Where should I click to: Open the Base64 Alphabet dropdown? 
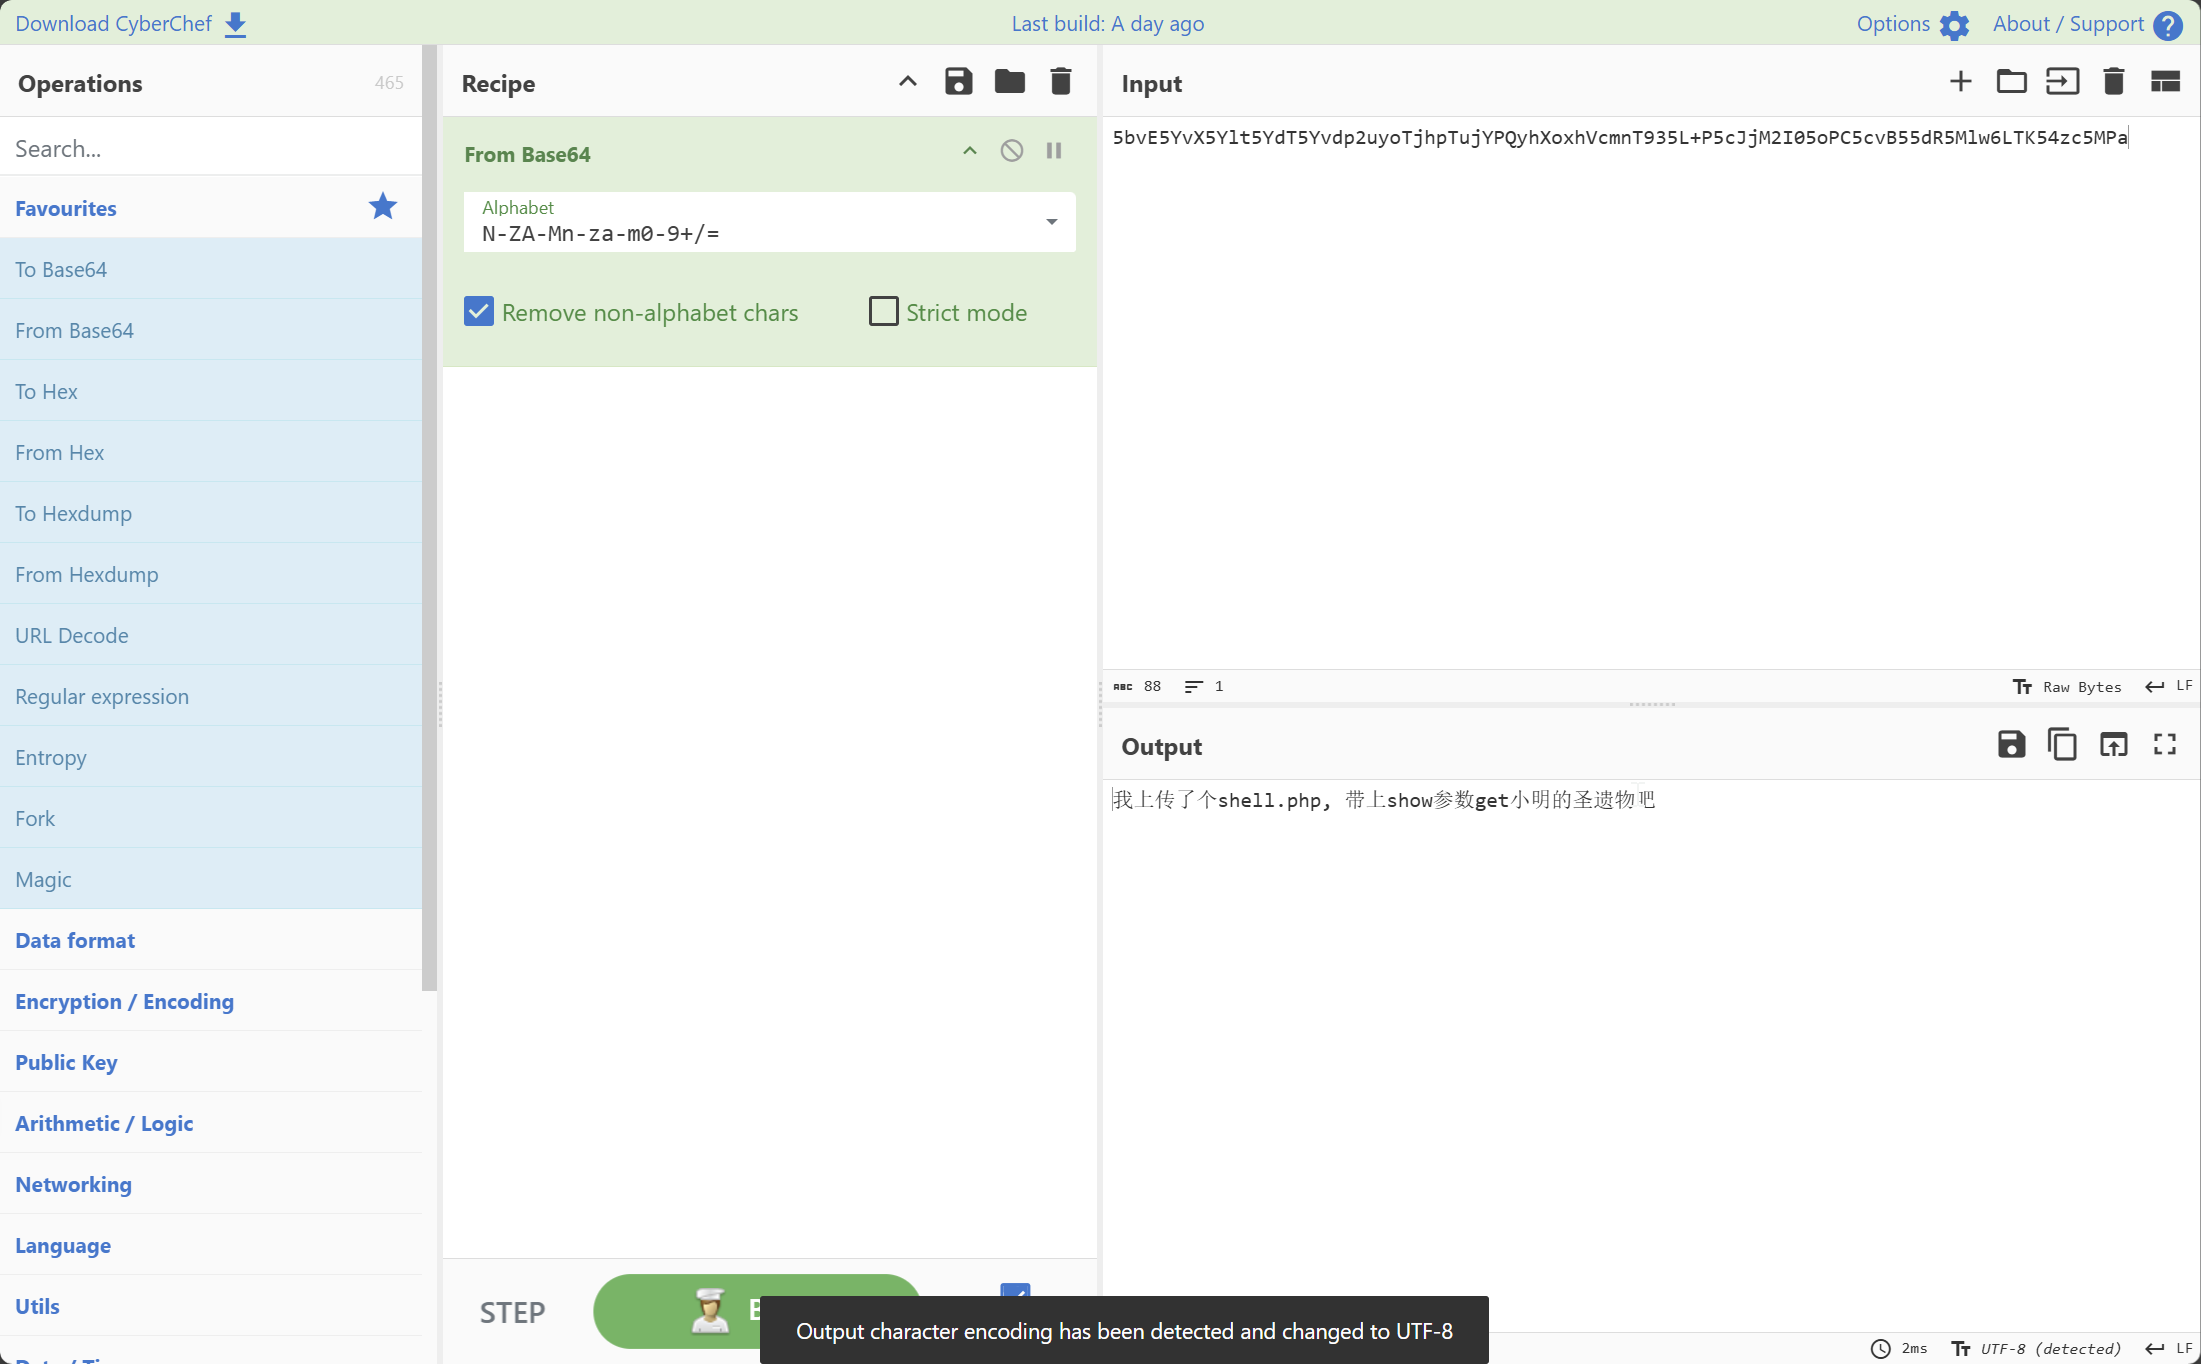pos(1051,222)
